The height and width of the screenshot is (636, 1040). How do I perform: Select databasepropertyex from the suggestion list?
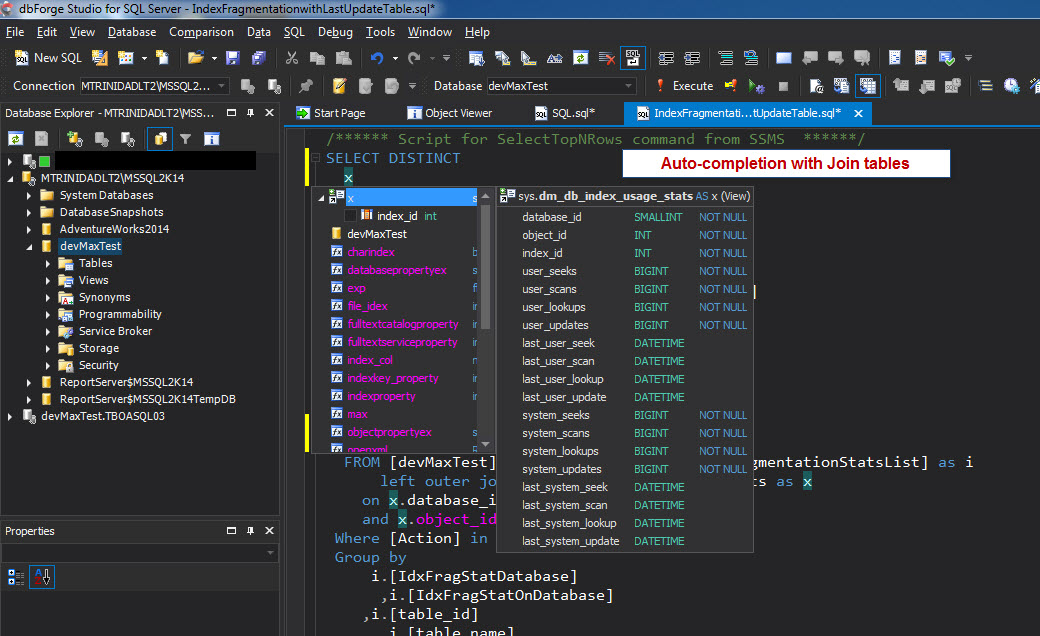tap(397, 270)
